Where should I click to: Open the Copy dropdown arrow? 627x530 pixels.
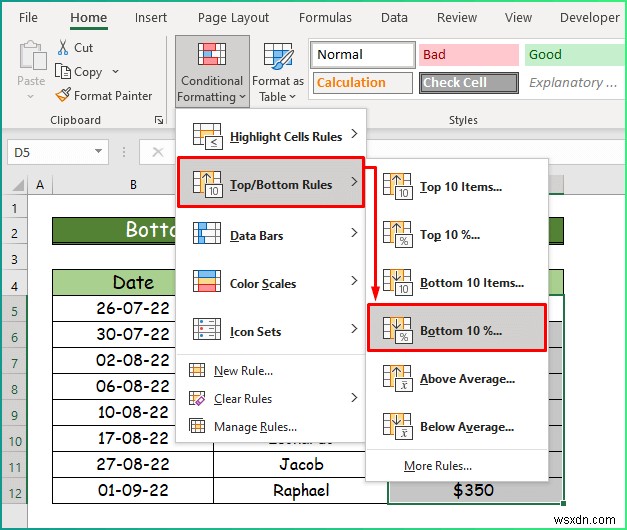tap(115, 72)
